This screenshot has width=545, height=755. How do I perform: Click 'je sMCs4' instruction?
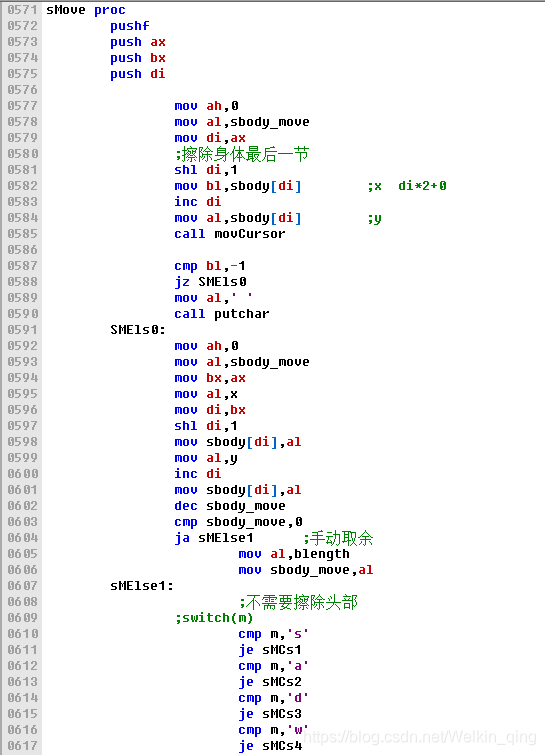270,746
